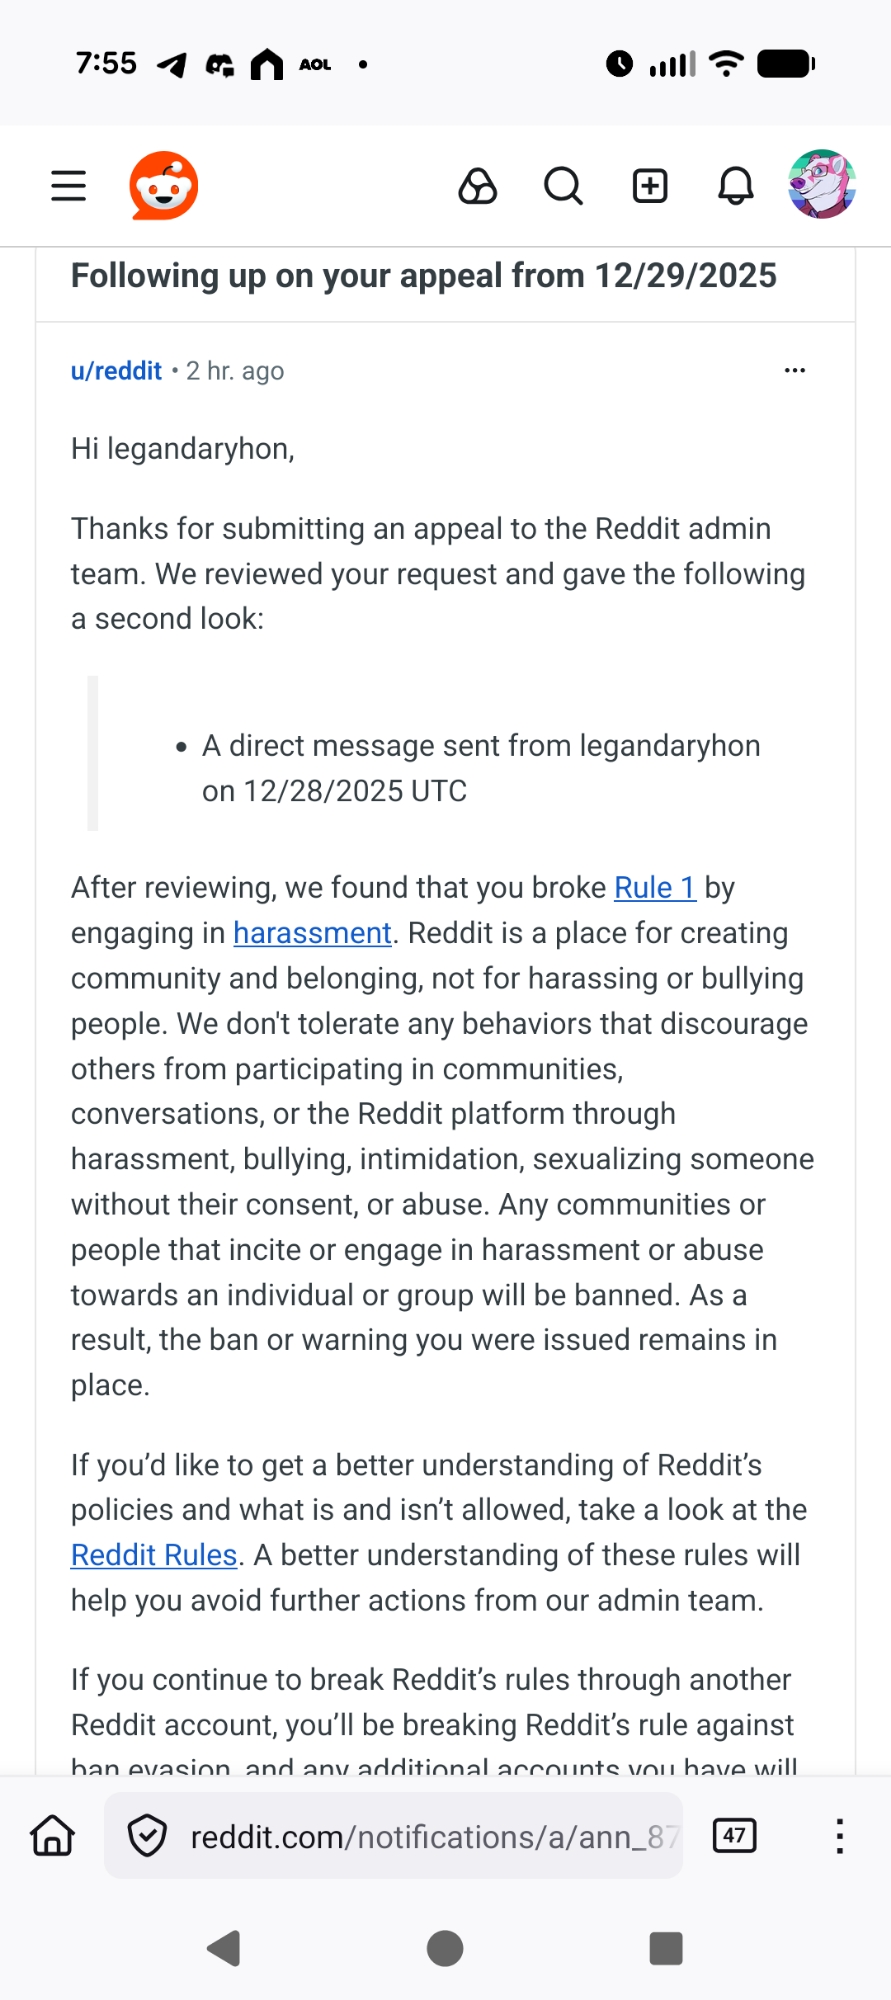Create a new post with plus icon
The width and height of the screenshot is (891, 2000).
click(650, 186)
